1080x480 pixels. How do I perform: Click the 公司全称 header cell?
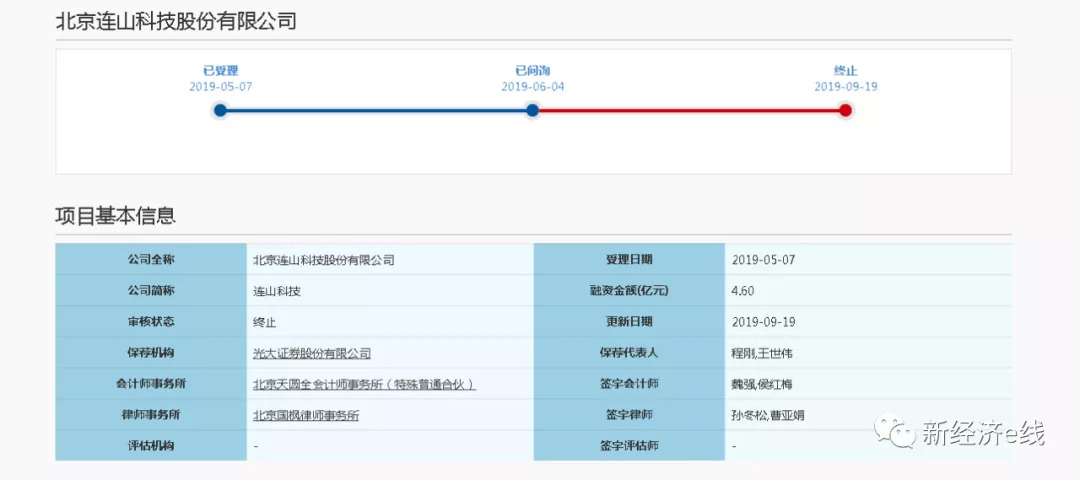point(151,260)
